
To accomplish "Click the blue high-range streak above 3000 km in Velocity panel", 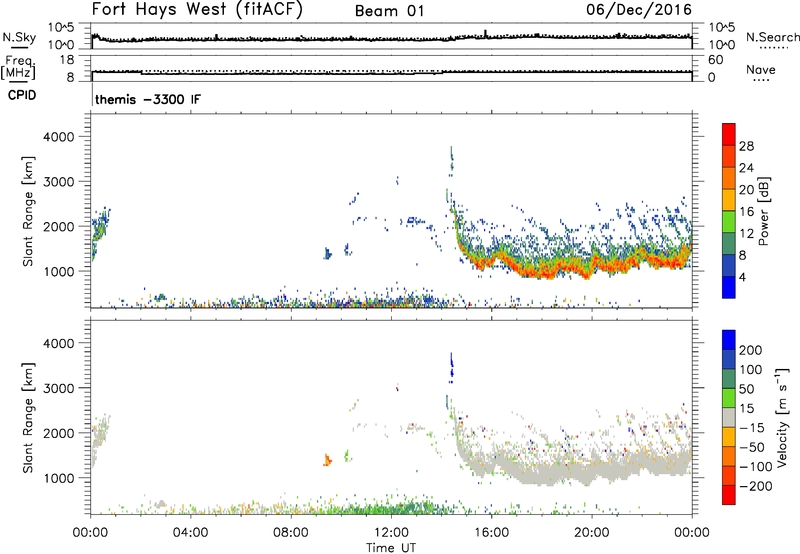I will pos(451,366).
